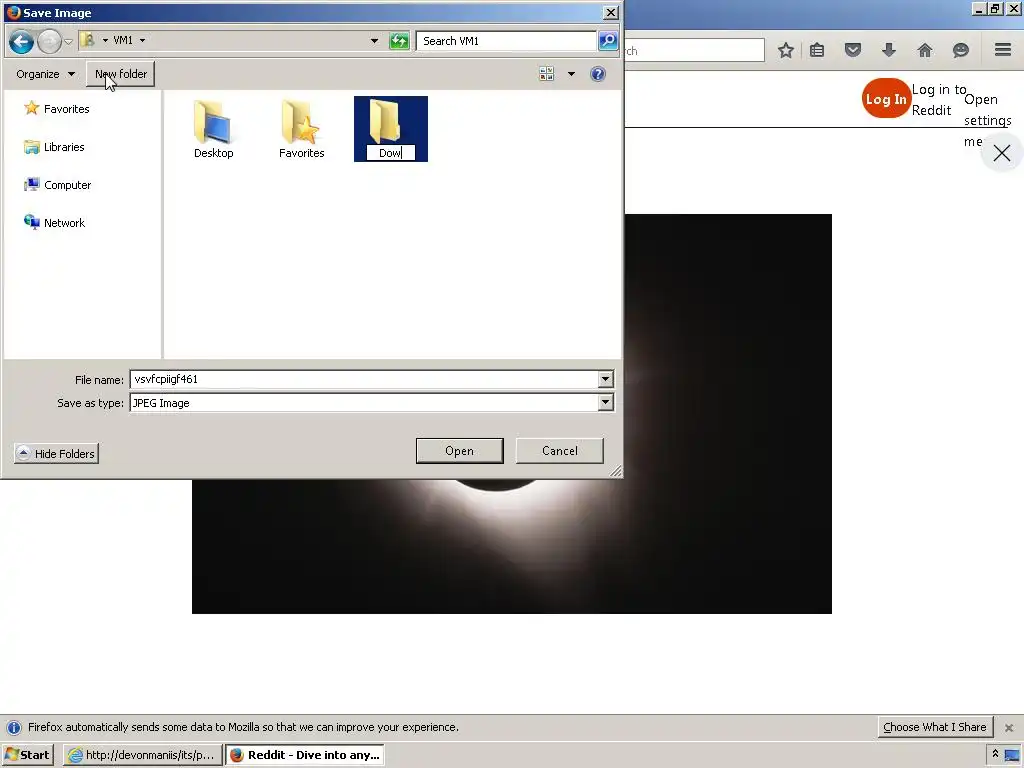
Task: Select the Favorites folder with star
Action: [x=301, y=129]
